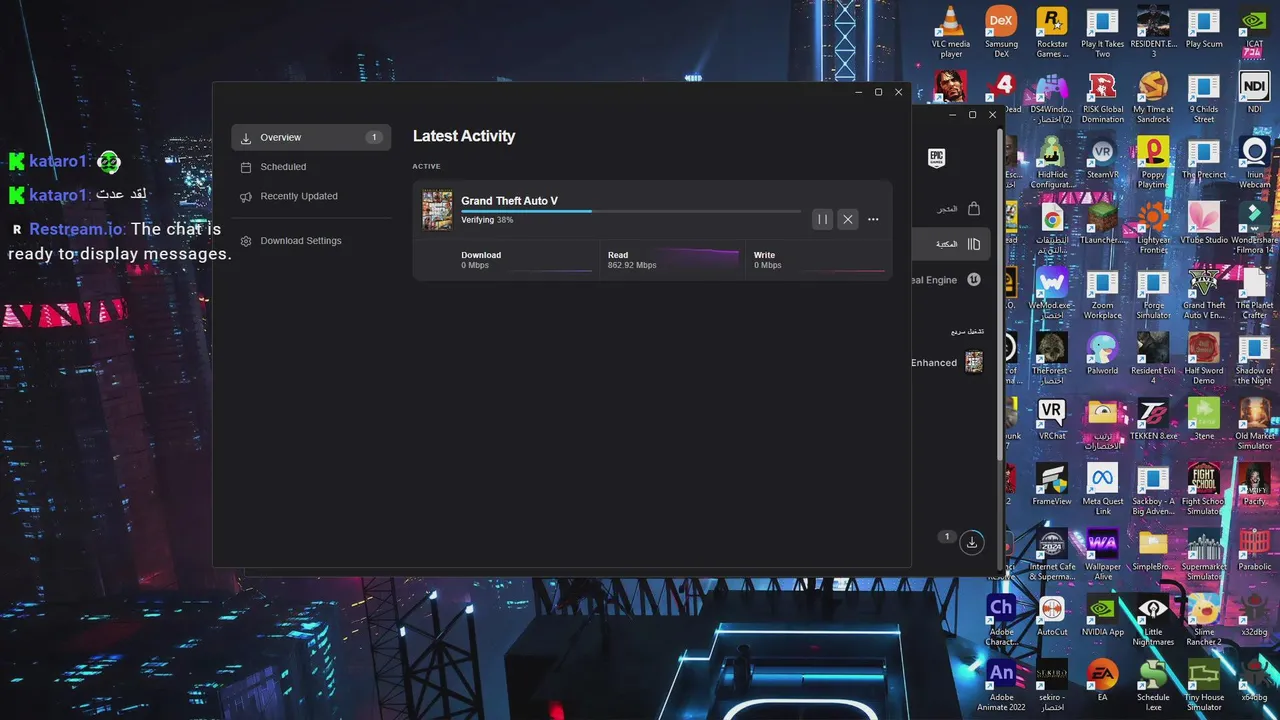Select the Iriun Webcam icon
The image size is (1280, 720).
[1254, 163]
